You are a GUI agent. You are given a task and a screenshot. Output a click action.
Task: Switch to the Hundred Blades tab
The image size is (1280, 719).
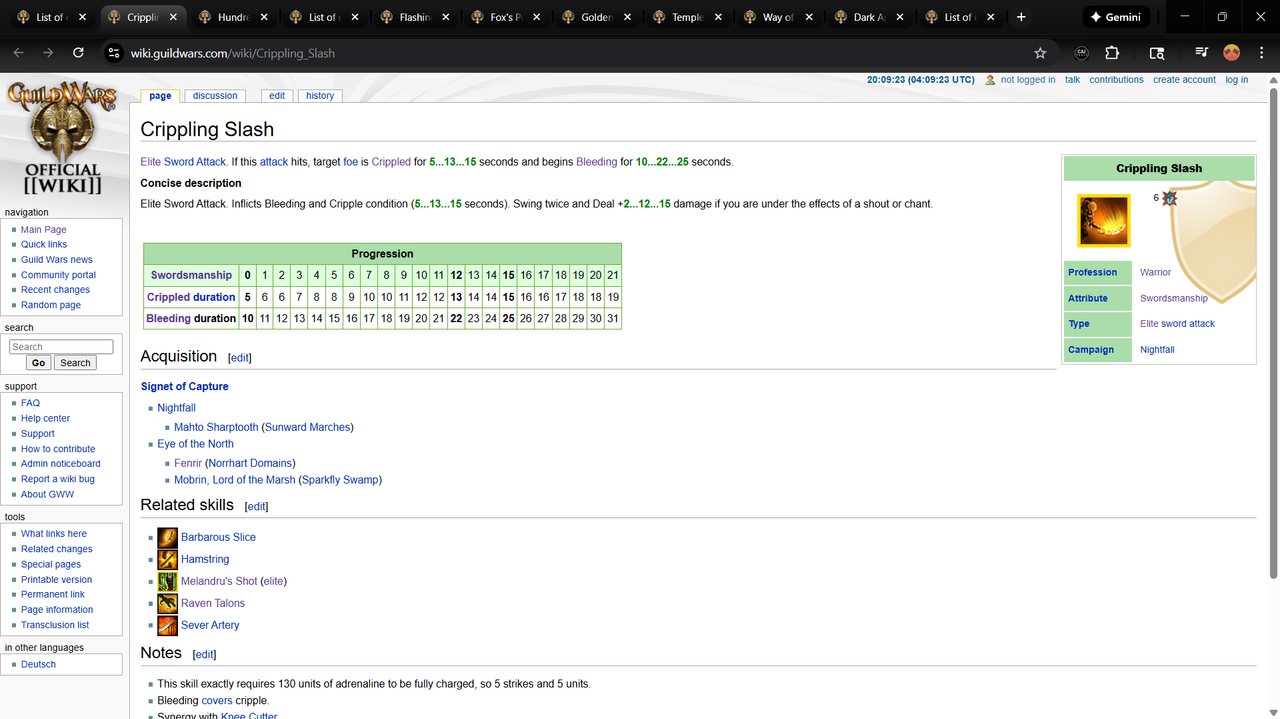[233, 17]
